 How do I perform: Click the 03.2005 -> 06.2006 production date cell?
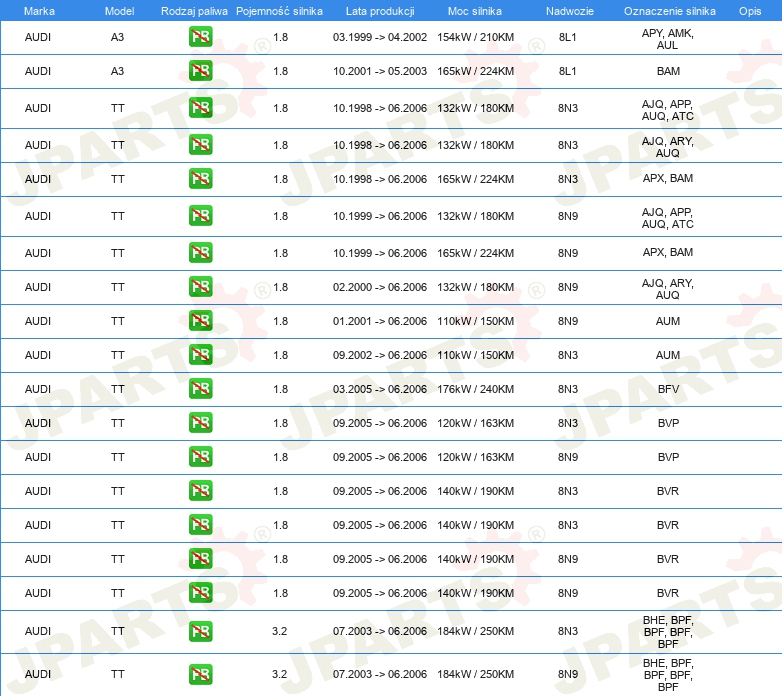click(380, 389)
